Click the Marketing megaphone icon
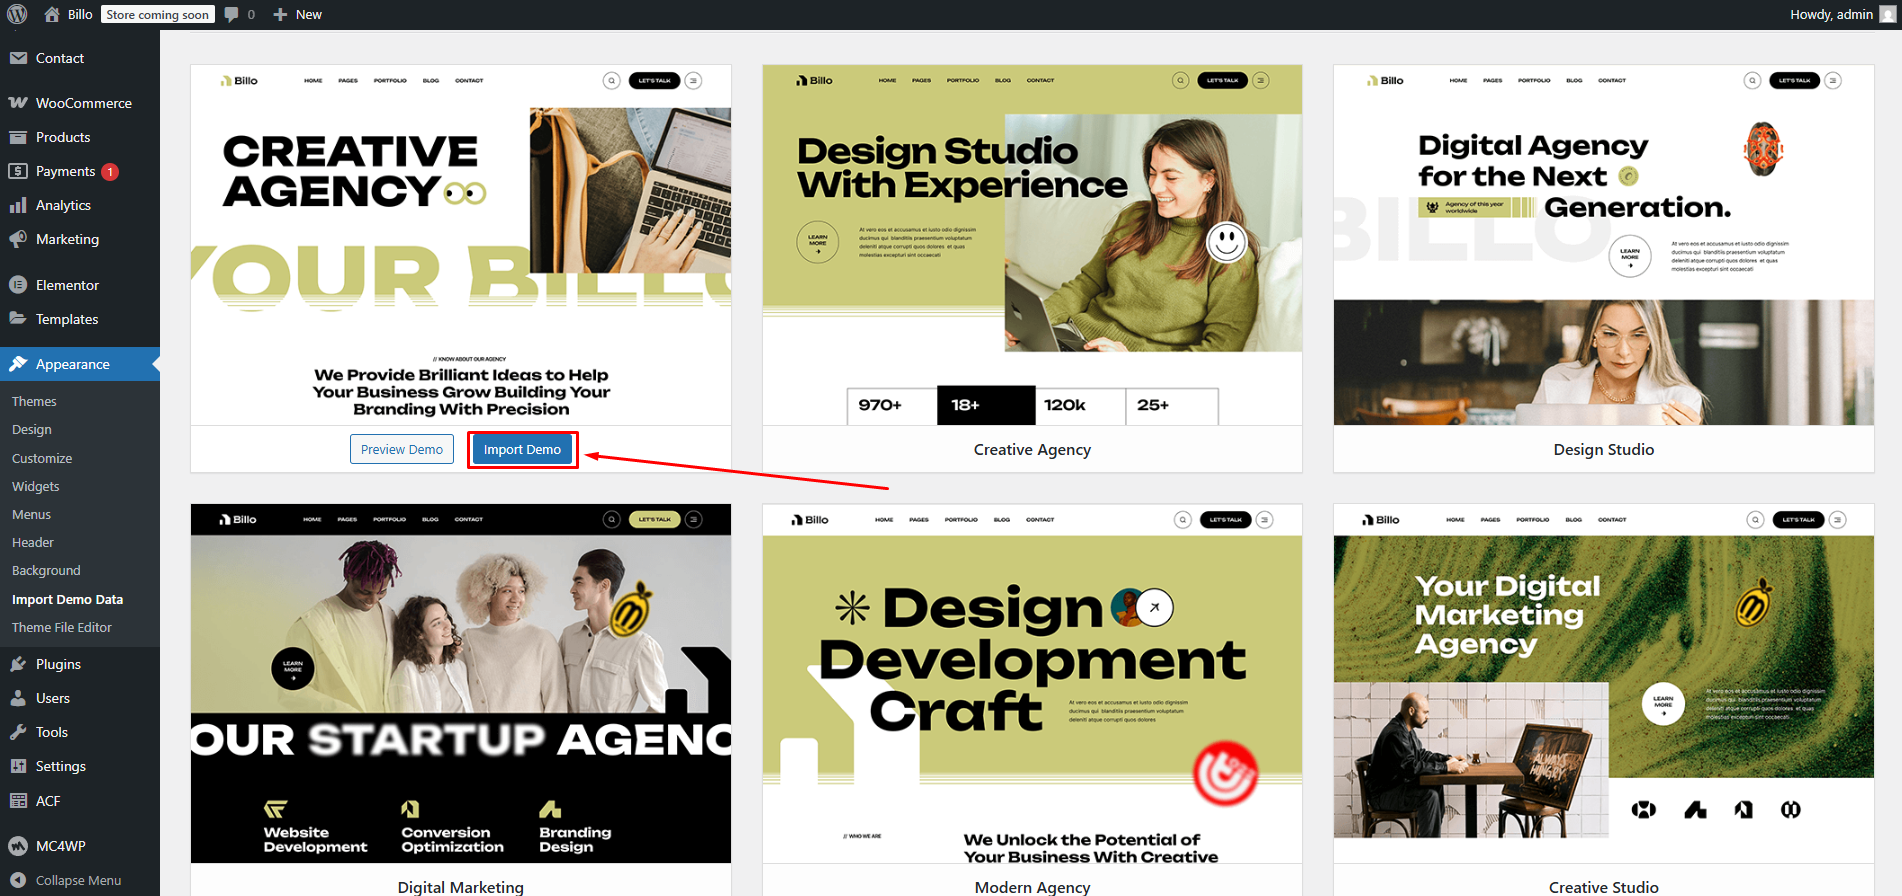The height and width of the screenshot is (896, 1902). coord(18,239)
